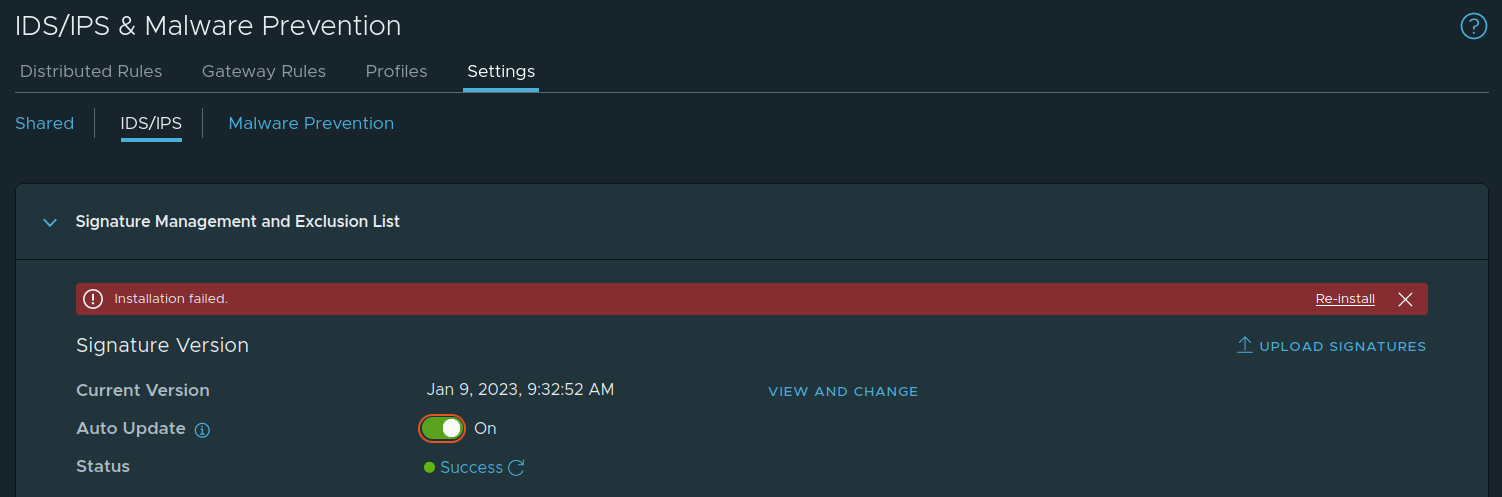Screen dimensions: 1502x497
Task: Switch to Malware Prevention sub-tab
Action: point(311,124)
